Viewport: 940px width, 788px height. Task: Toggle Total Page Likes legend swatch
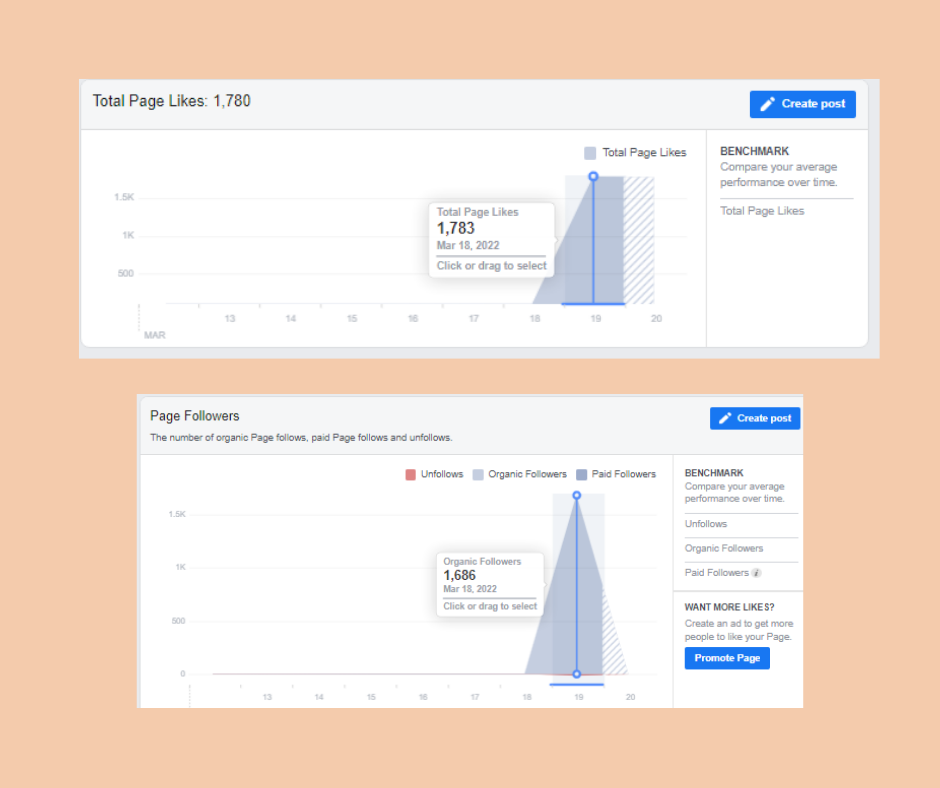click(590, 153)
